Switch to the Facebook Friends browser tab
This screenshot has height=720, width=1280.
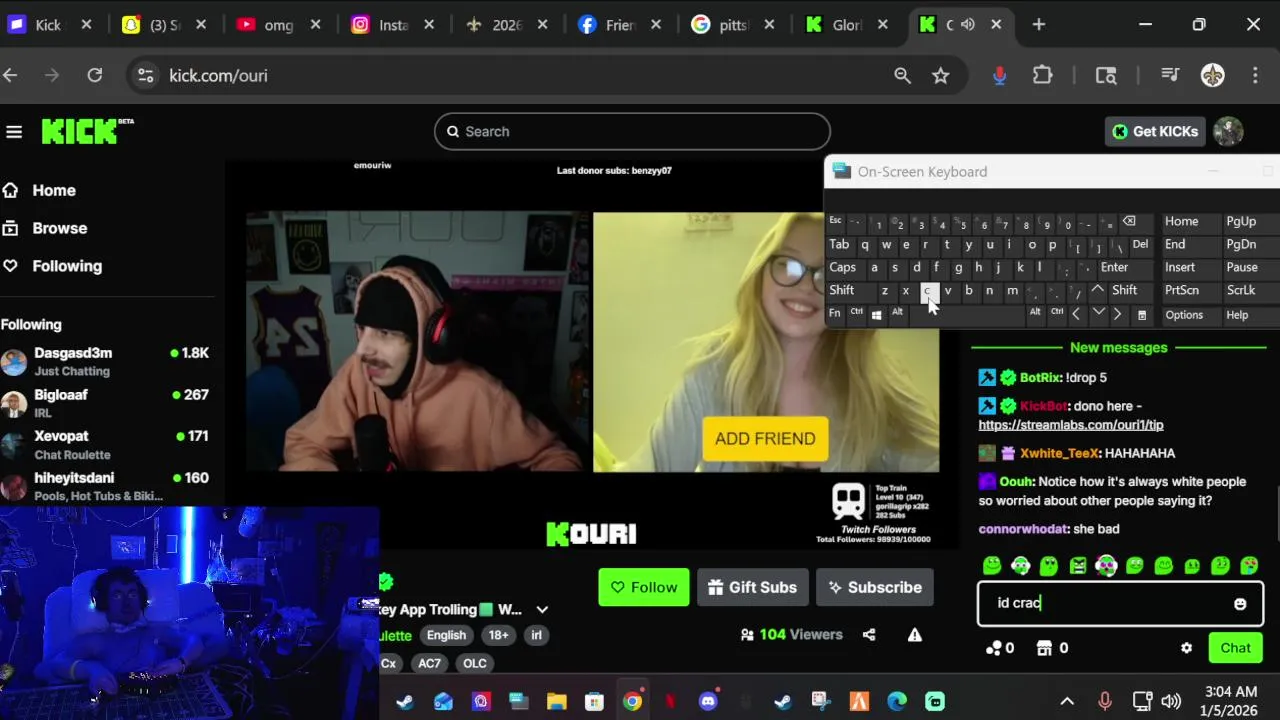(x=618, y=24)
